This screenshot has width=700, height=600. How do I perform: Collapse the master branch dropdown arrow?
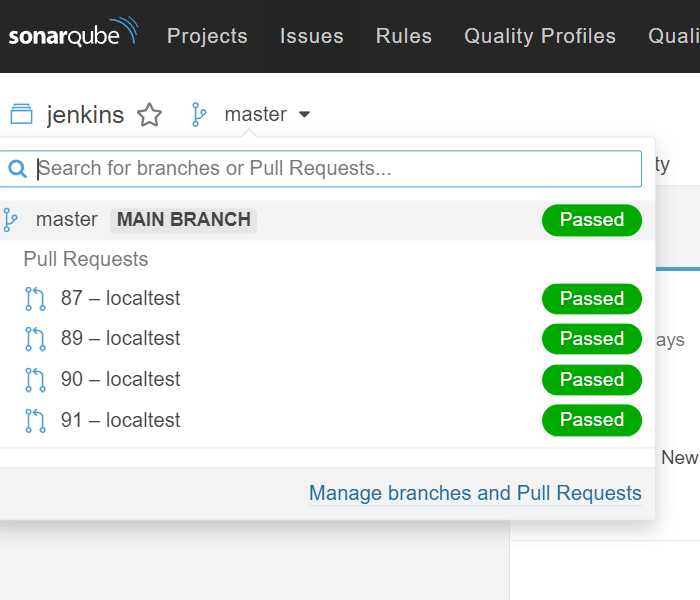[304, 115]
